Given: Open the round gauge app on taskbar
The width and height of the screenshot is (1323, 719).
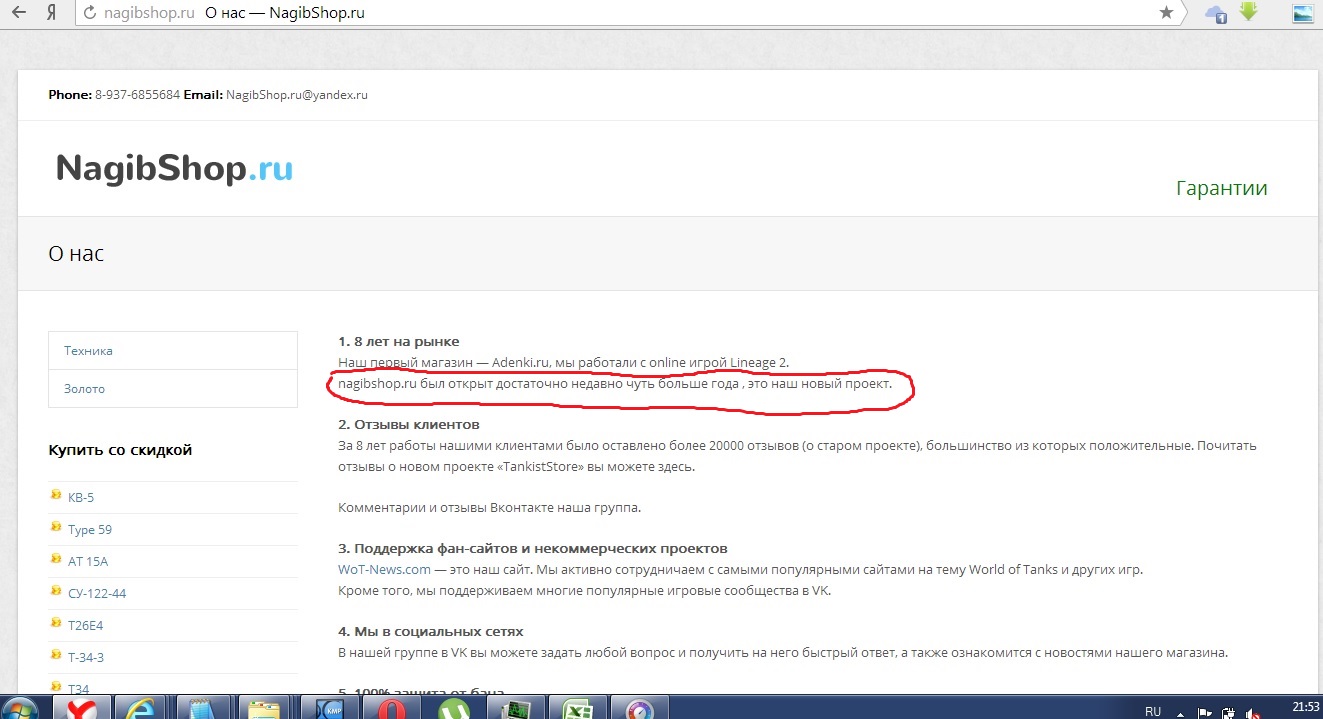Looking at the screenshot, I should pos(638,707).
